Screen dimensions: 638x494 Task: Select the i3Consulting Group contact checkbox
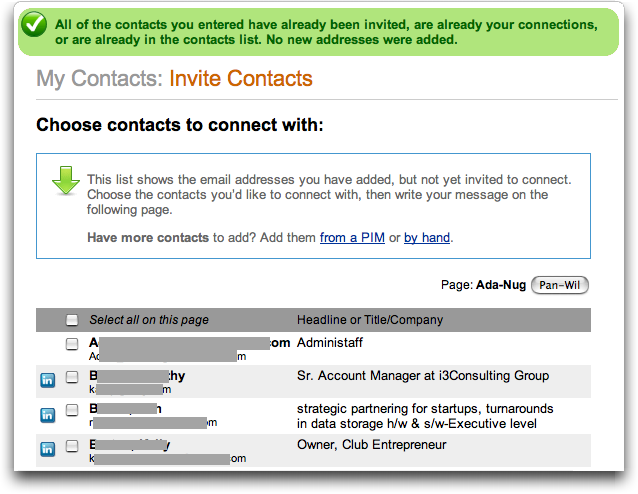[x=72, y=377]
